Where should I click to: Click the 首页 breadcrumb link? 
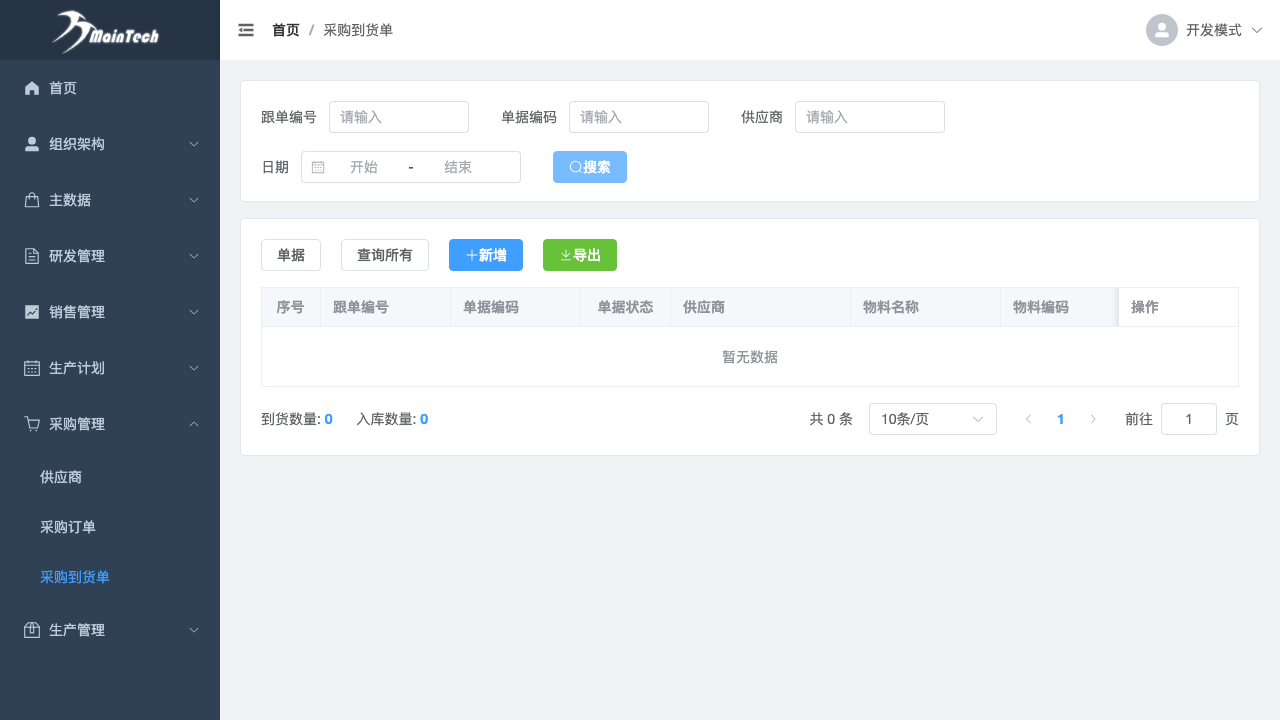(x=285, y=30)
